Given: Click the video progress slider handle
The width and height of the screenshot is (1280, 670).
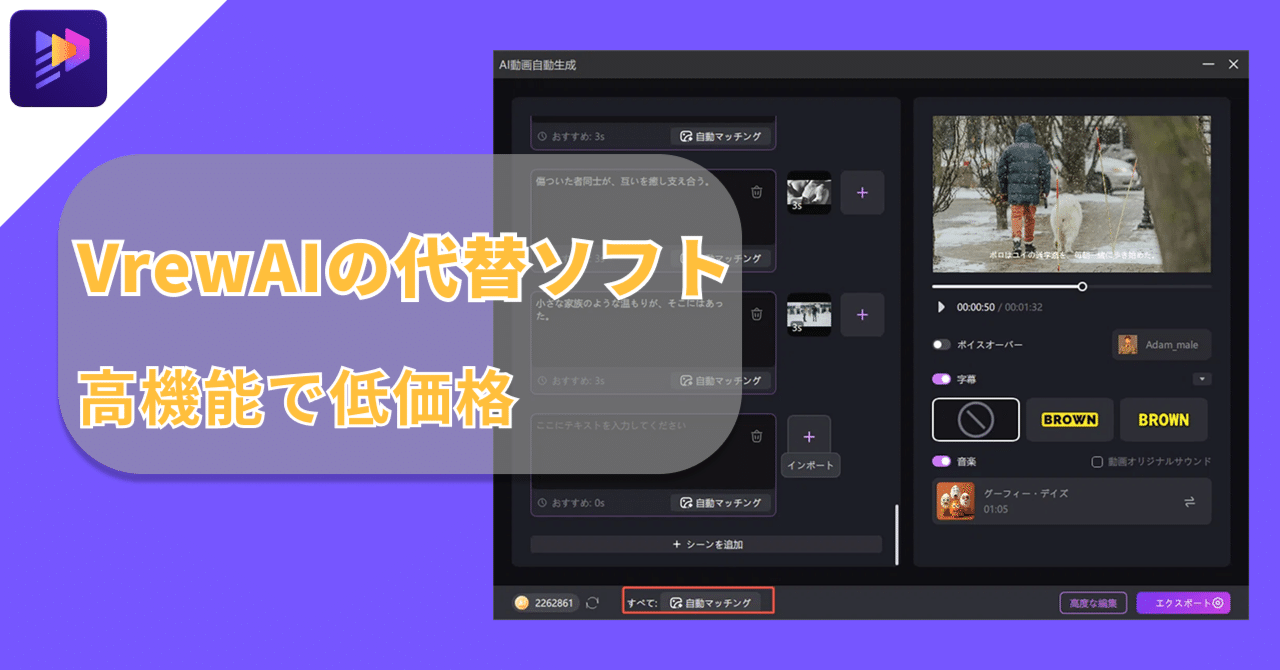Looking at the screenshot, I should coord(1082,285).
